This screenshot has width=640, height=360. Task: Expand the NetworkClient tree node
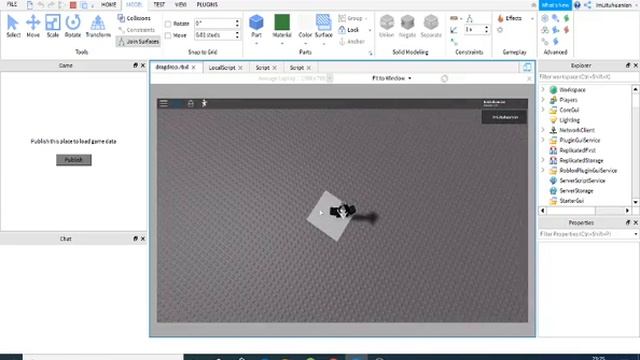(543, 130)
